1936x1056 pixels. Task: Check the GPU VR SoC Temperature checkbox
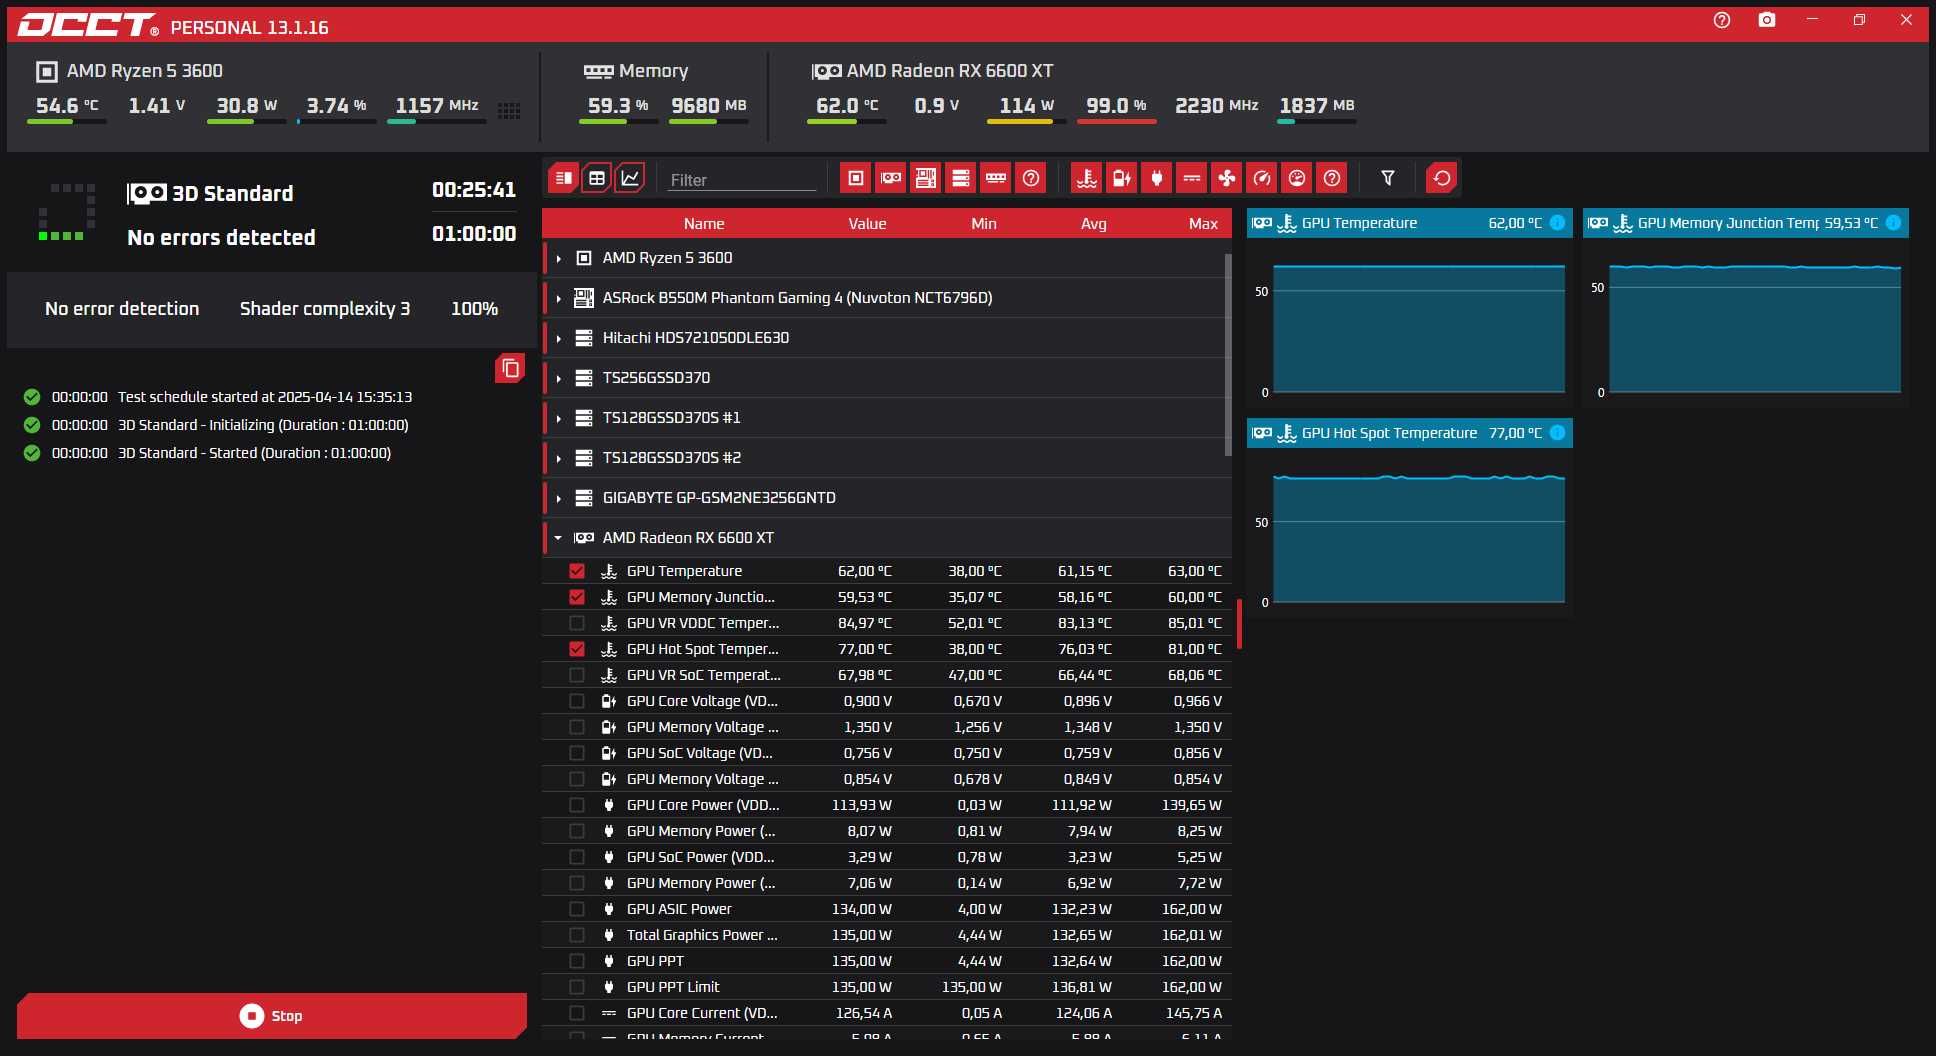click(577, 675)
